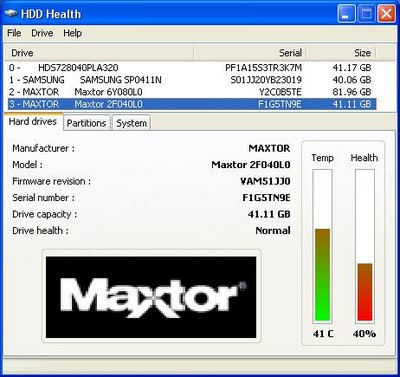
Task: Select drive 0 HDS728040PLA320 row
Action: pos(192,68)
